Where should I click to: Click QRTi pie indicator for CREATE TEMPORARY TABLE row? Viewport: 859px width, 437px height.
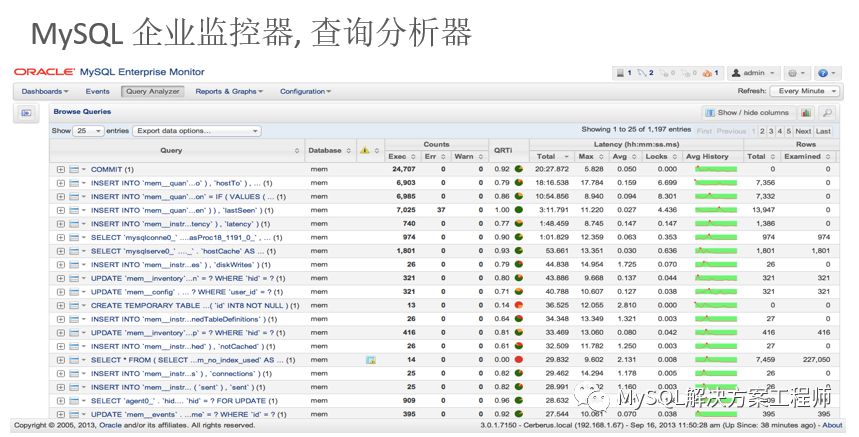pos(518,305)
